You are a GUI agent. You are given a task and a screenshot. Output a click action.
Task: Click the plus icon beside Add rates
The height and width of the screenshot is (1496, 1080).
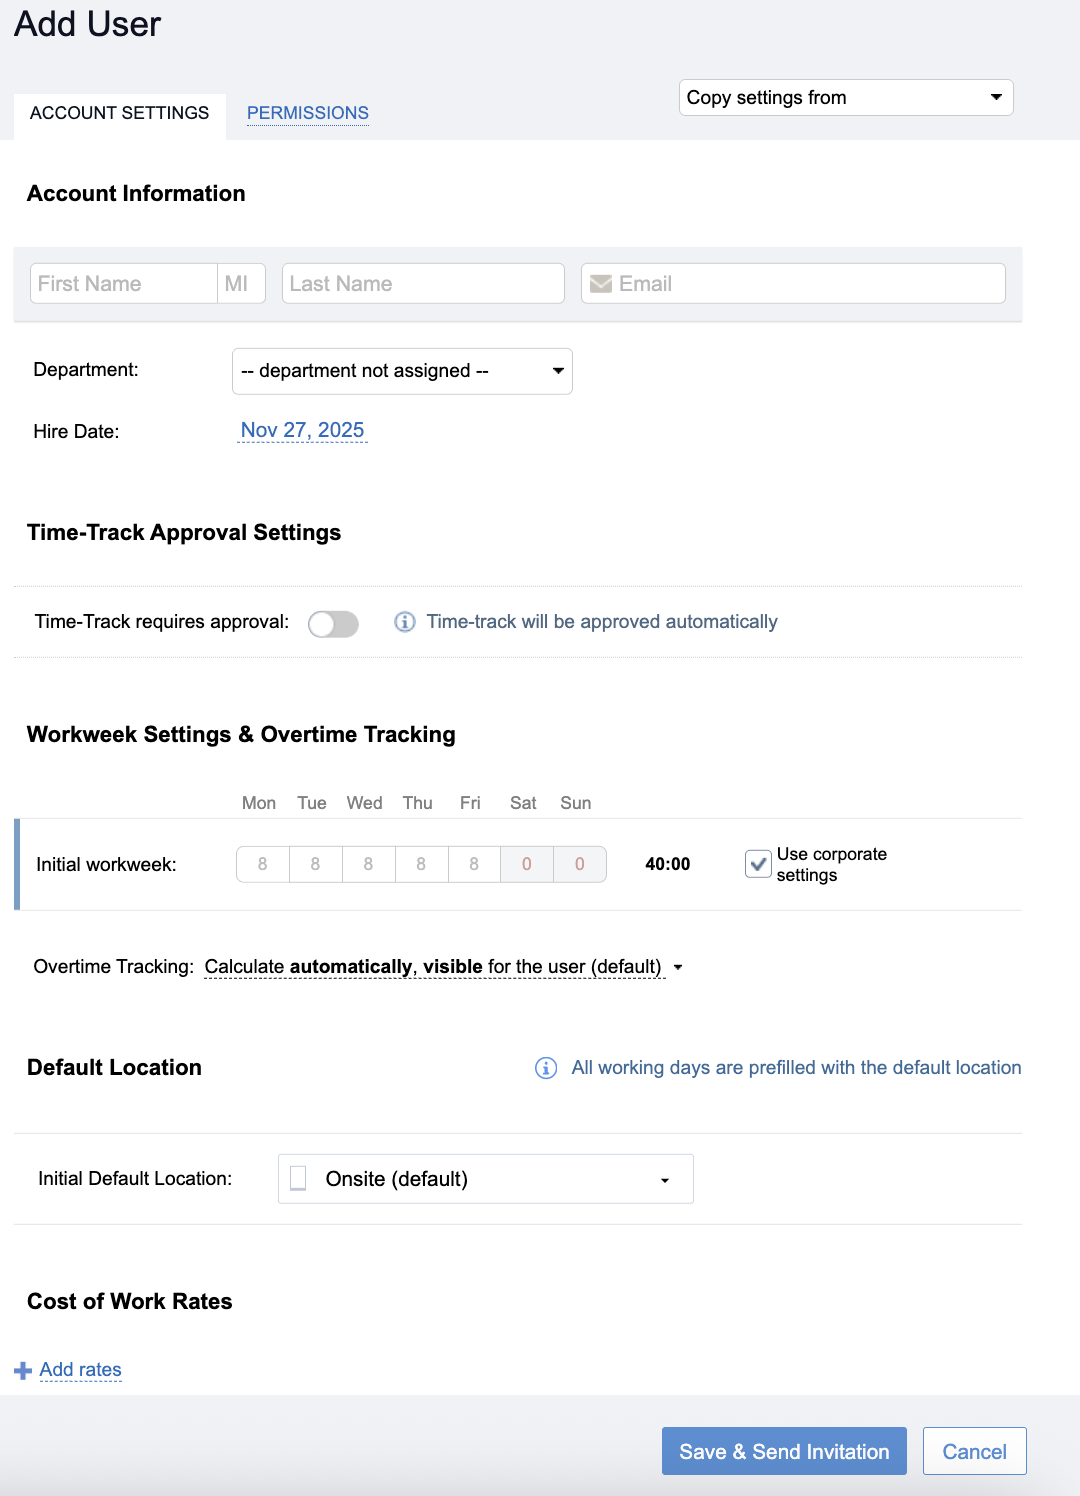[21, 1369]
